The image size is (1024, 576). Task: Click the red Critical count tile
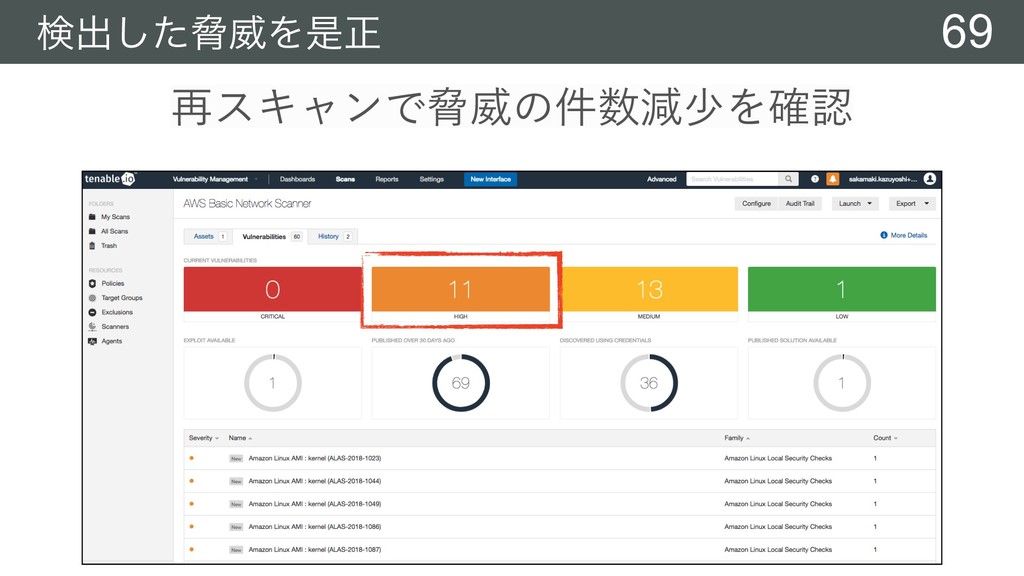273,289
